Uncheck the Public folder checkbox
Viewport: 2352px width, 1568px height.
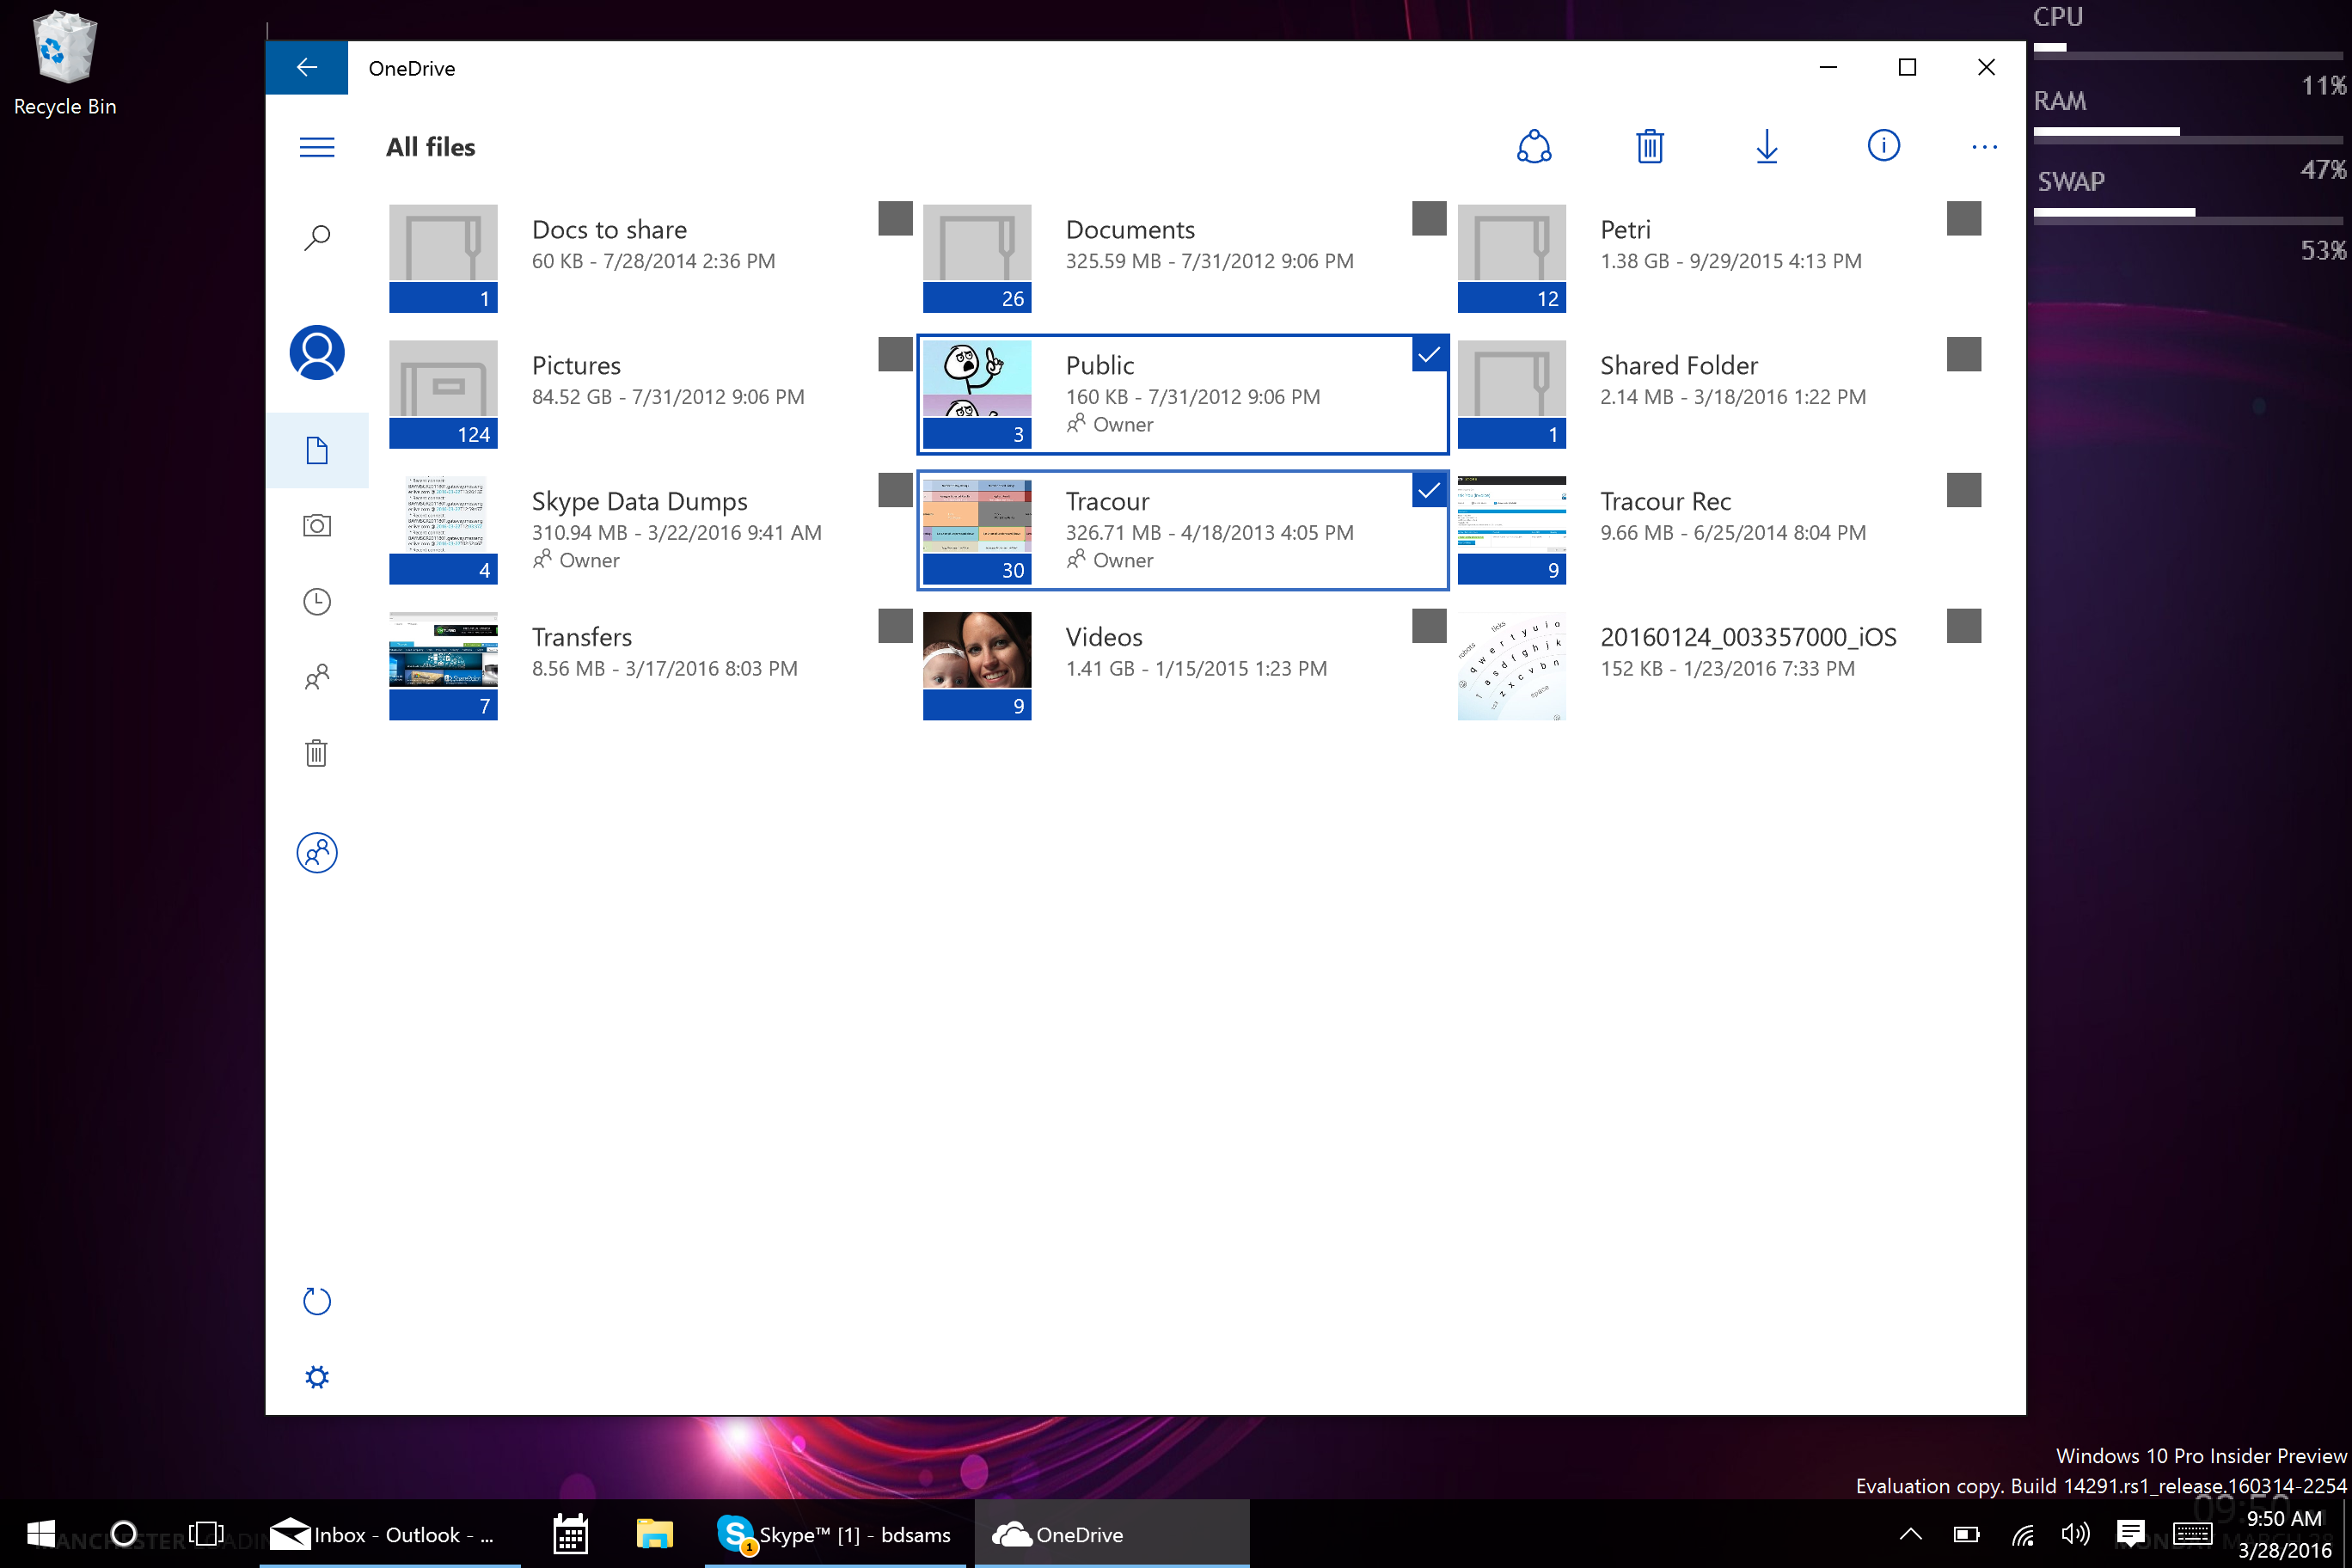point(1429,354)
